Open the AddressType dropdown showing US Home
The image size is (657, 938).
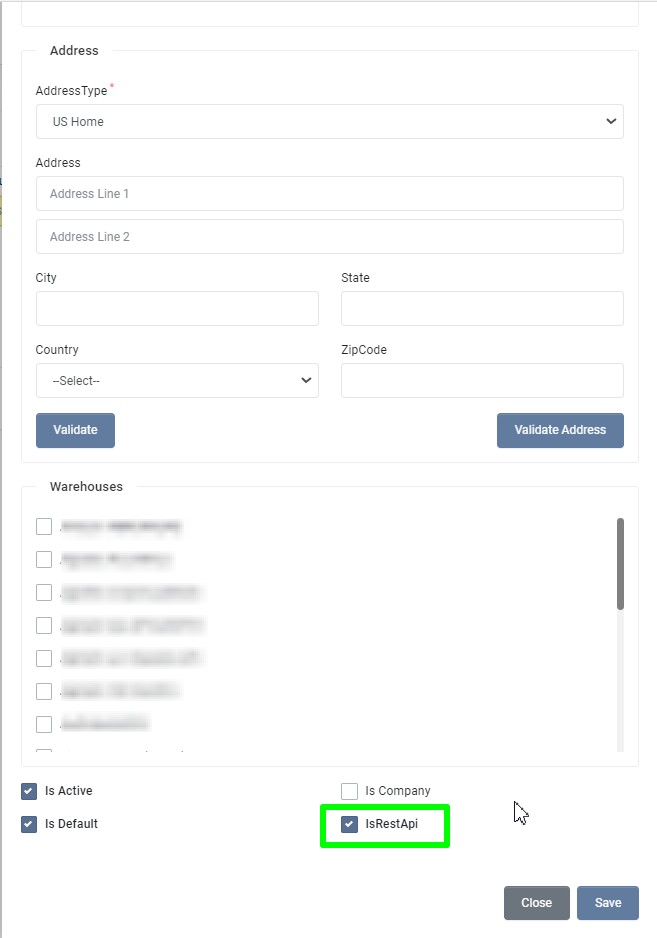pyautogui.click(x=329, y=121)
